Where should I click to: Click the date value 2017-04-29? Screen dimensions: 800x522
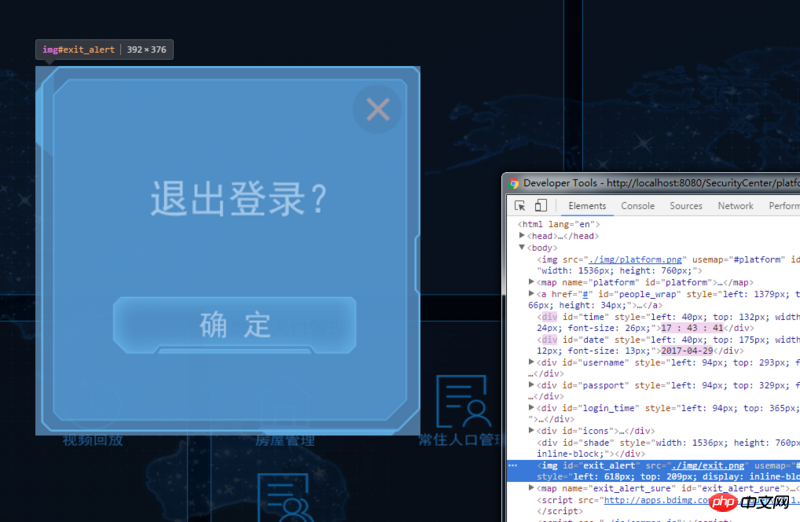click(x=687, y=351)
